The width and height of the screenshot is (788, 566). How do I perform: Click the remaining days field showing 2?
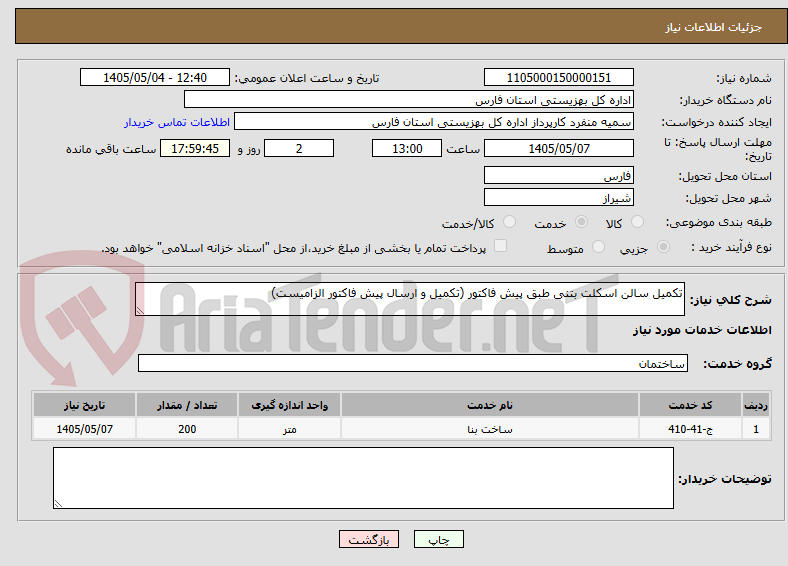299,148
